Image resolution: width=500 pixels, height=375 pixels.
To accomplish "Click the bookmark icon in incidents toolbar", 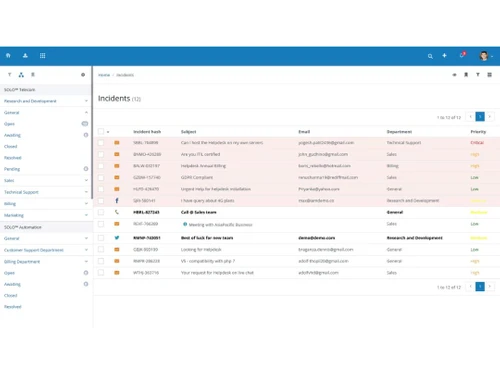I will pyautogui.click(x=466, y=75).
